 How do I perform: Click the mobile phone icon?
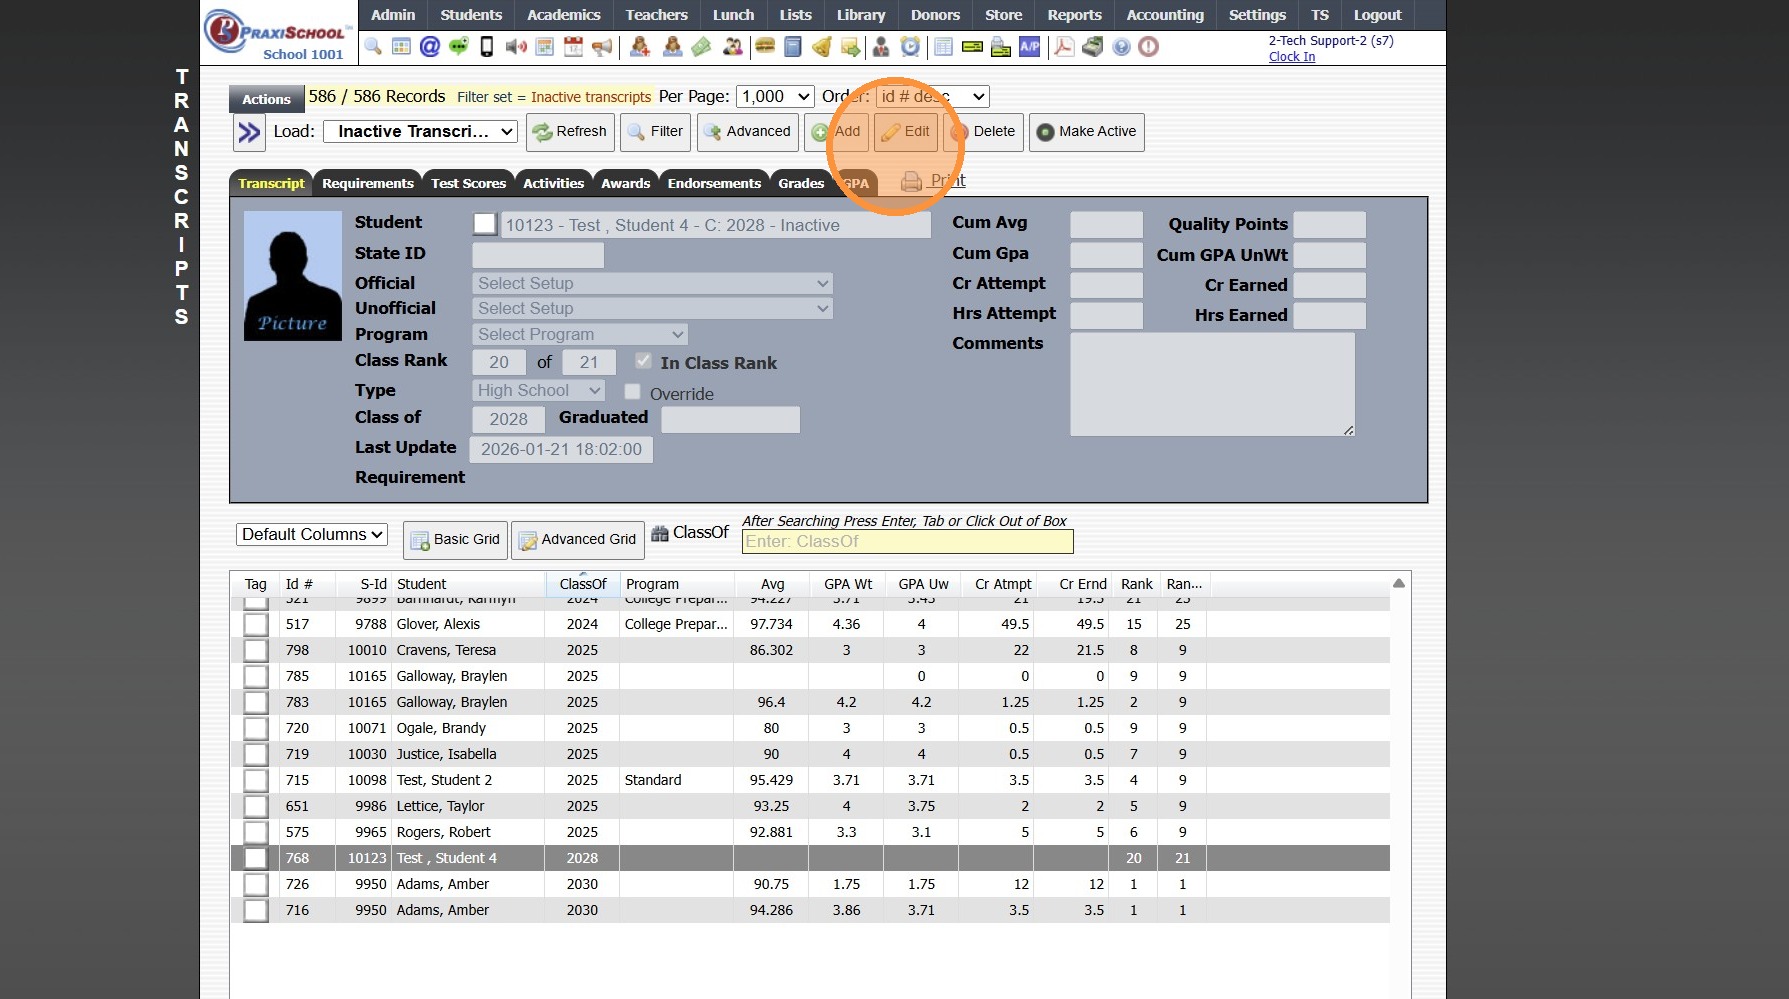tap(487, 47)
